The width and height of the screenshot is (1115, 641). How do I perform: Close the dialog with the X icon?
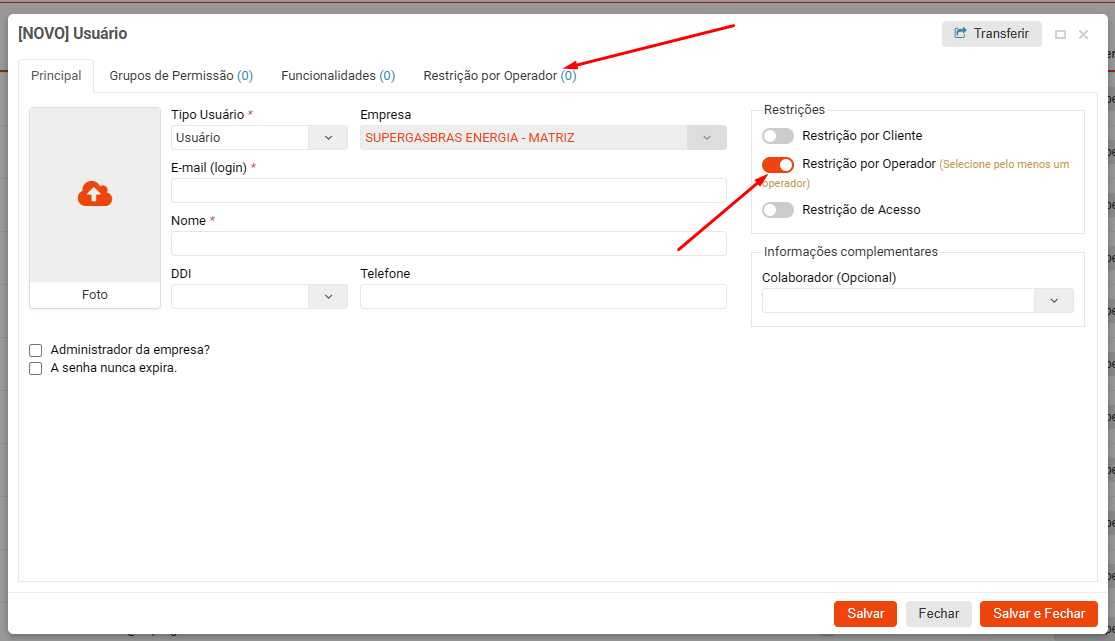coord(1083,35)
